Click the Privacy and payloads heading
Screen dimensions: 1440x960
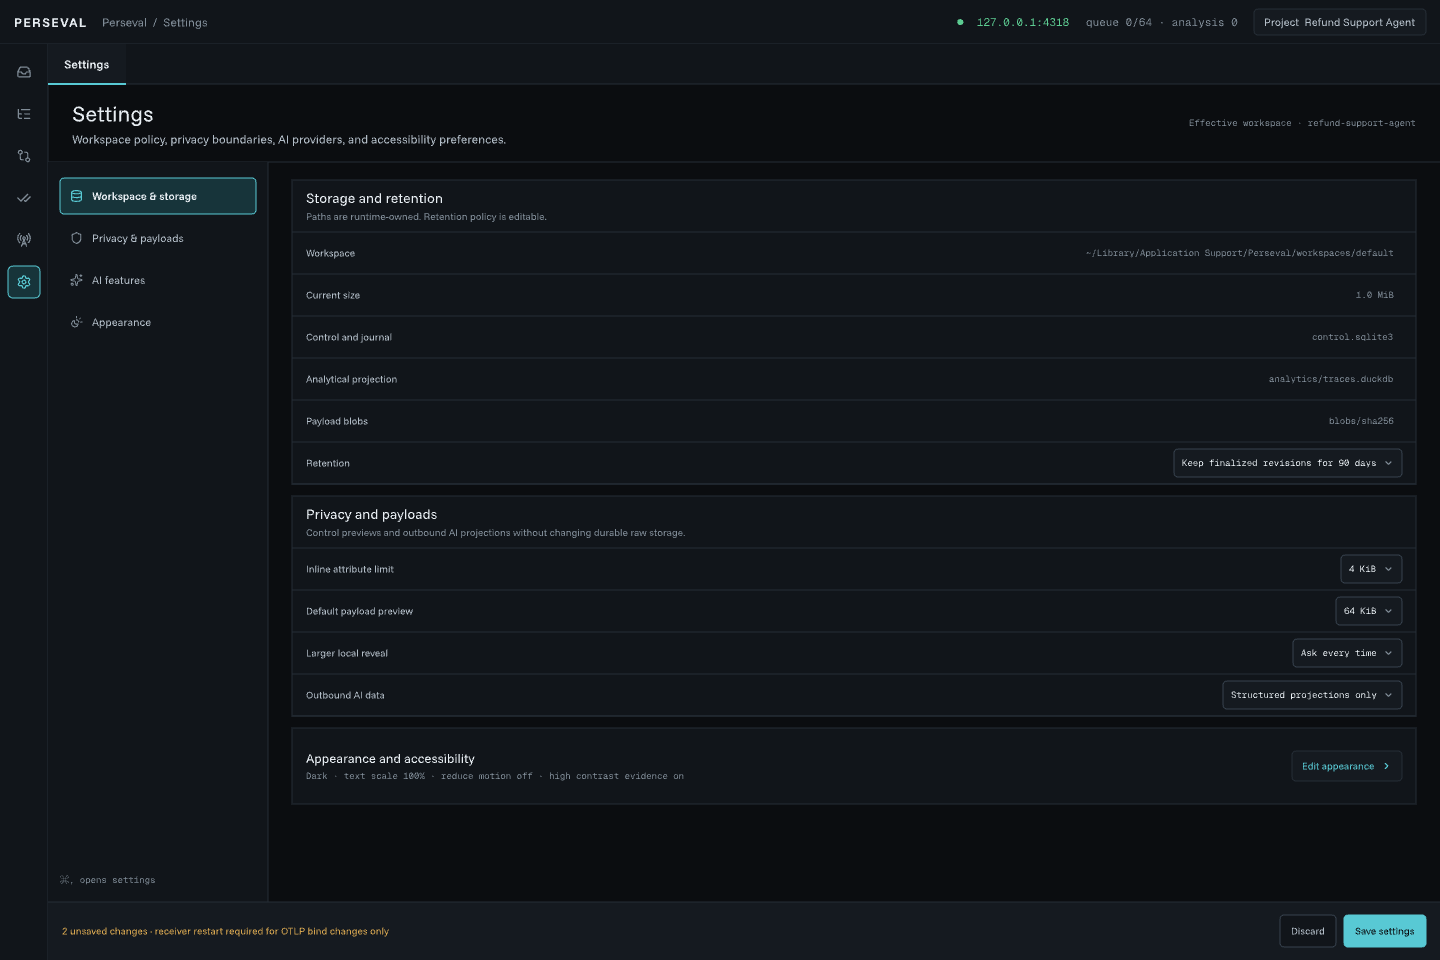(371, 515)
